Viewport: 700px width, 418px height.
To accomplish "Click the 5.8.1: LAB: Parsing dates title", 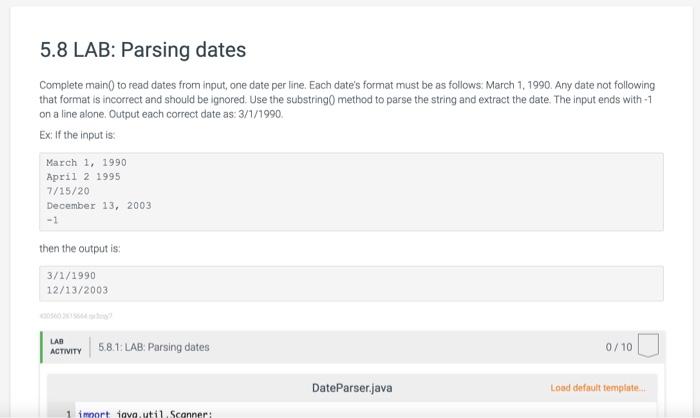I will 154,347.
